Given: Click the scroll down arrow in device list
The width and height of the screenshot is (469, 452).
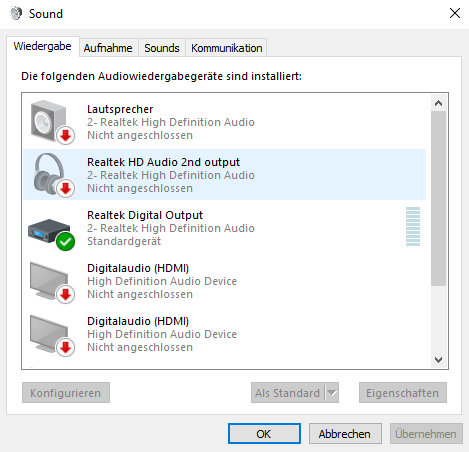Looking at the screenshot, I should 438,359.
